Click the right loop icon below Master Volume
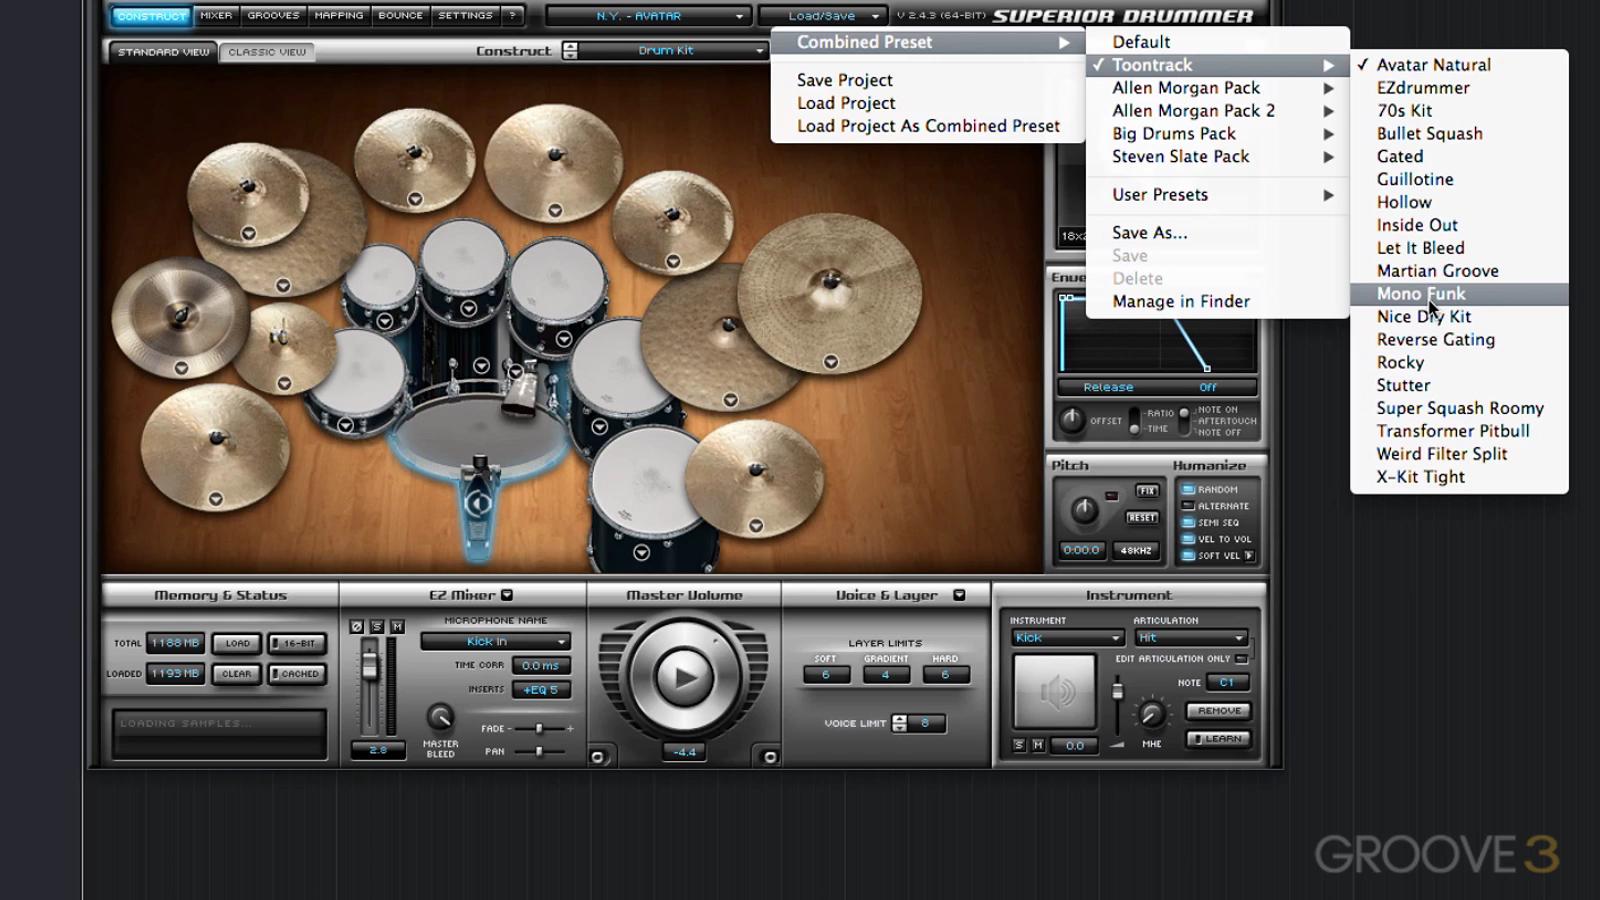 click(770, 757)
